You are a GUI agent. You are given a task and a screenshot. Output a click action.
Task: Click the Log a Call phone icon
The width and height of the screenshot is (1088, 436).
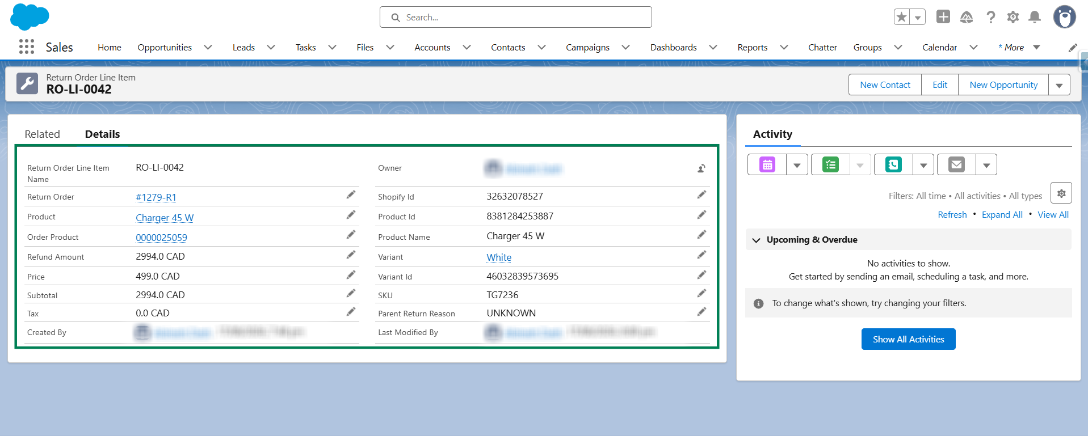[893, 165]
